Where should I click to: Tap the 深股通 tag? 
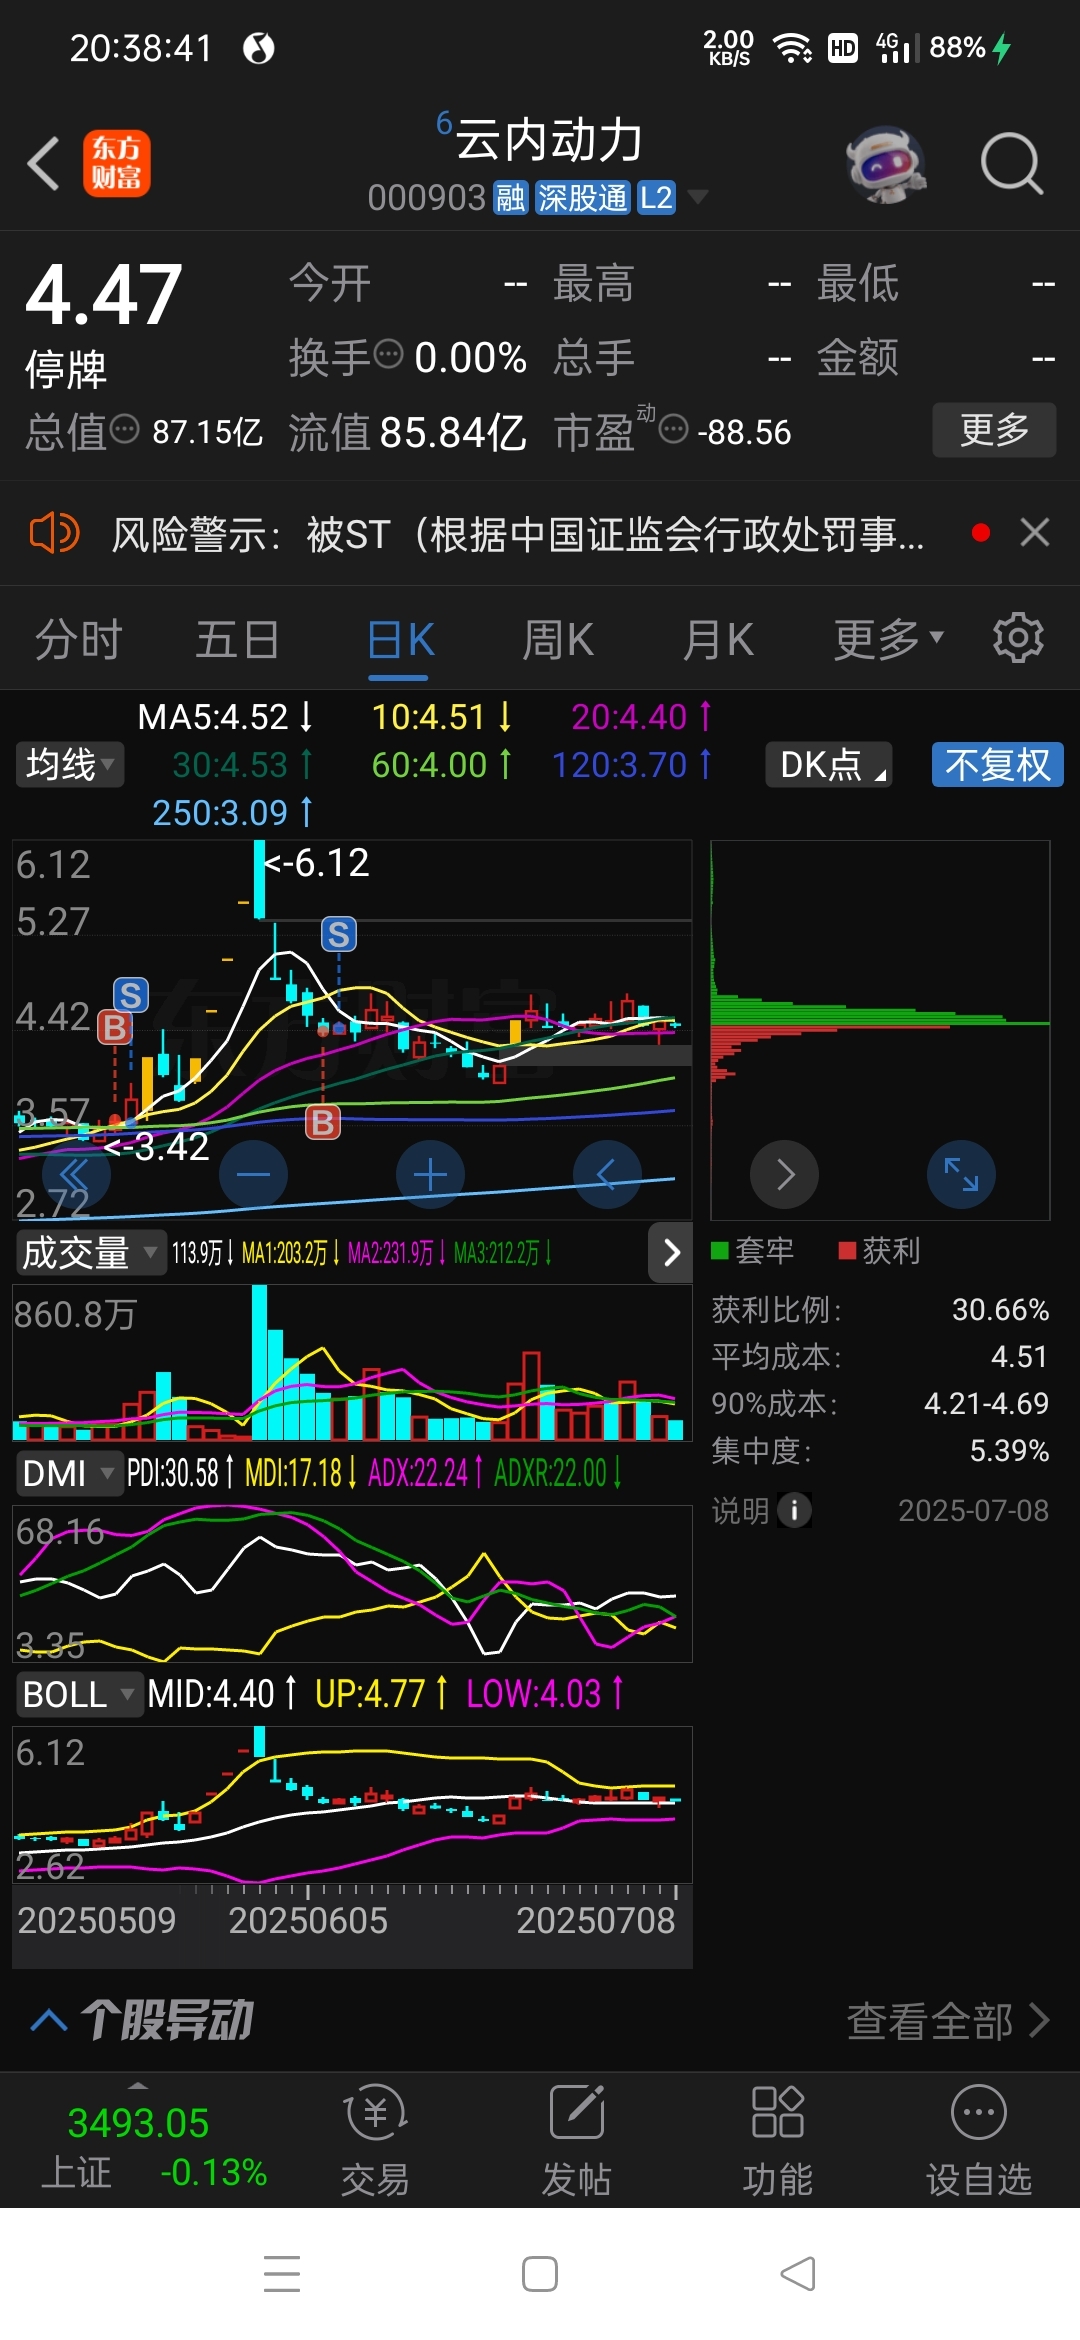coord(582,198)
